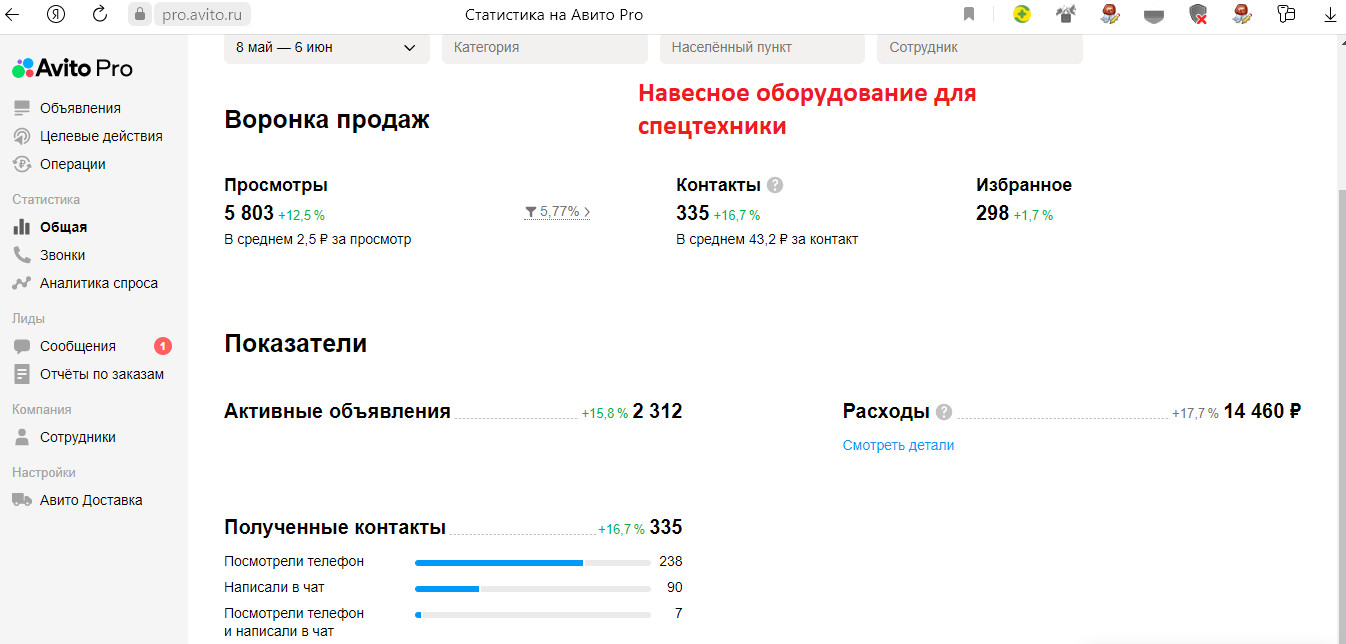The height and width of the screenshot is (644, 1346).
Task: Click the Населённый пункт filter field
Action: [x=762, y=47]
